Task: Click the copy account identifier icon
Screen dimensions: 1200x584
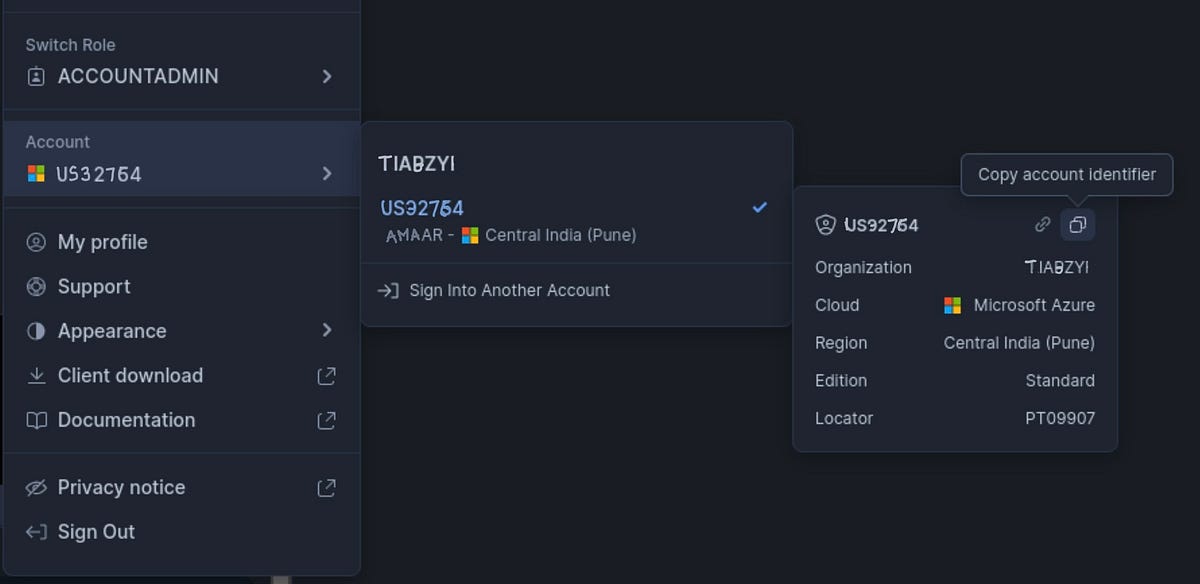Action: (x=1077, y=225)
